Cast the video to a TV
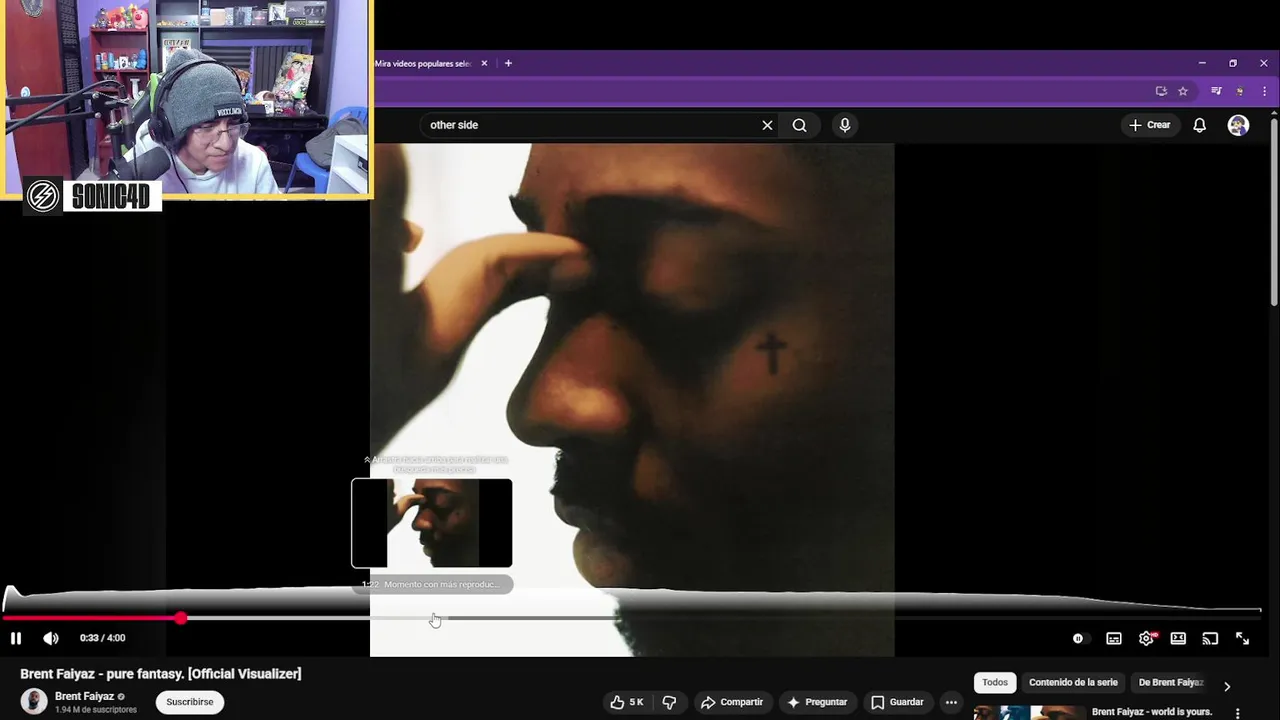1280x720 pixels. tap(1210, 638)
